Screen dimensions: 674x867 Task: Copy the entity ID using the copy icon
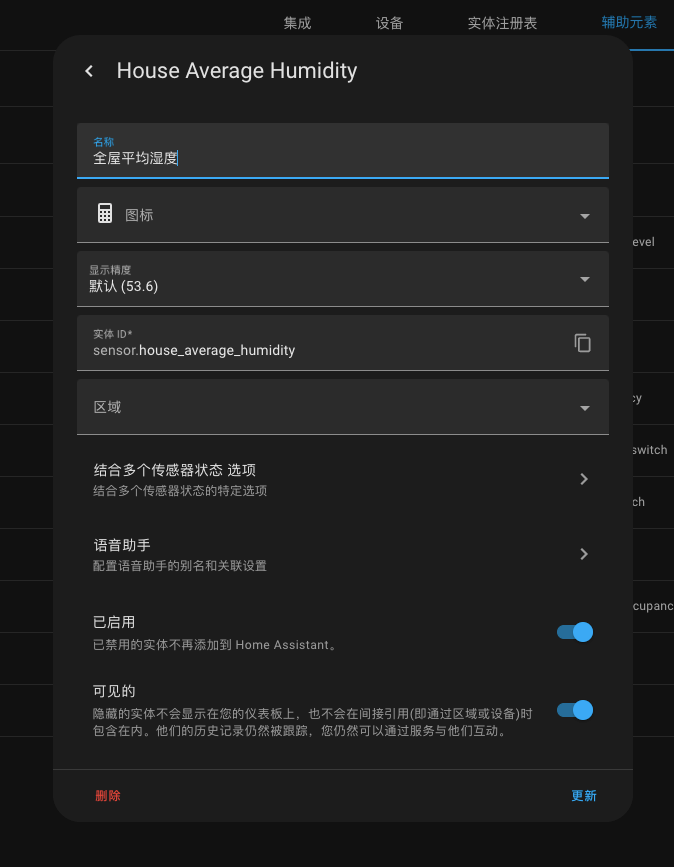click(x=583, y=343)
